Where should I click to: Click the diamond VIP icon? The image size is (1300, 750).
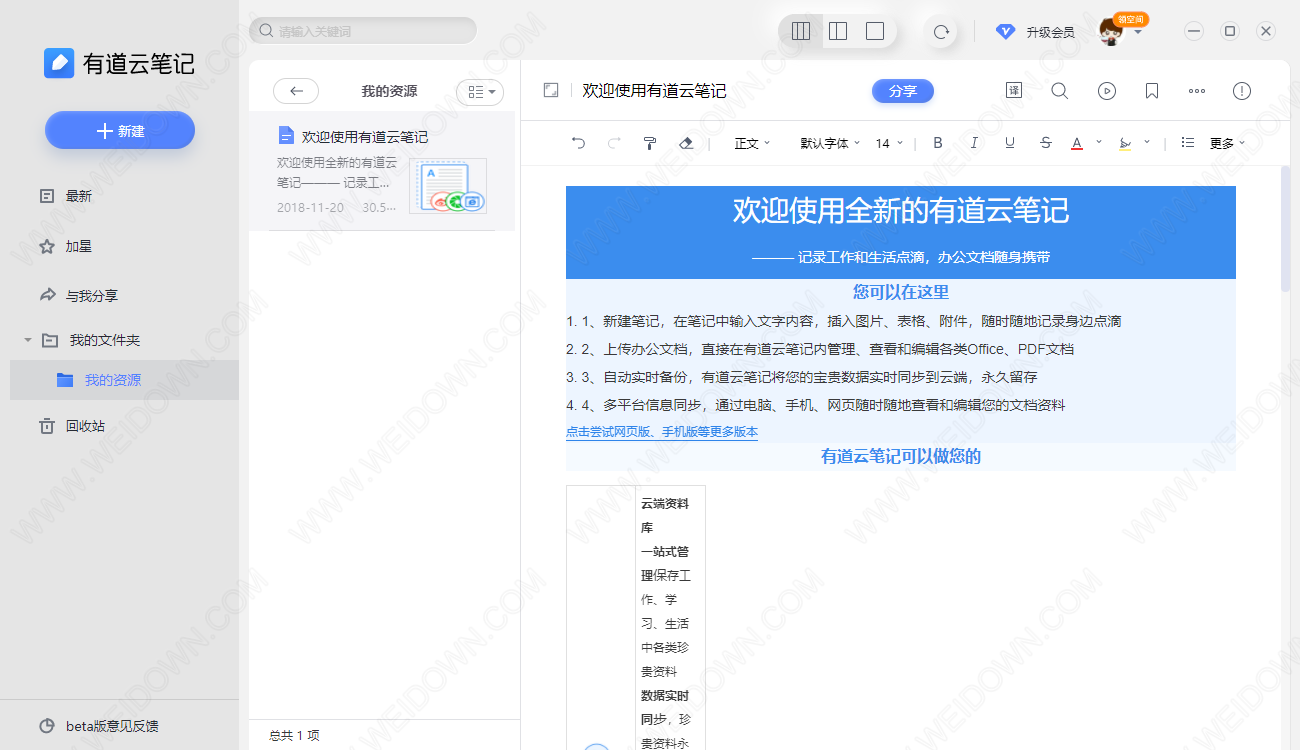point(1005,32)
